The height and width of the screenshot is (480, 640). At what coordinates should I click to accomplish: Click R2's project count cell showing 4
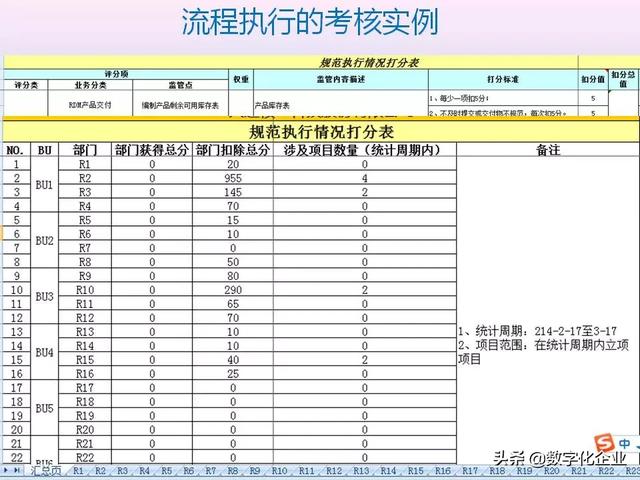click(x=364, y=178)
